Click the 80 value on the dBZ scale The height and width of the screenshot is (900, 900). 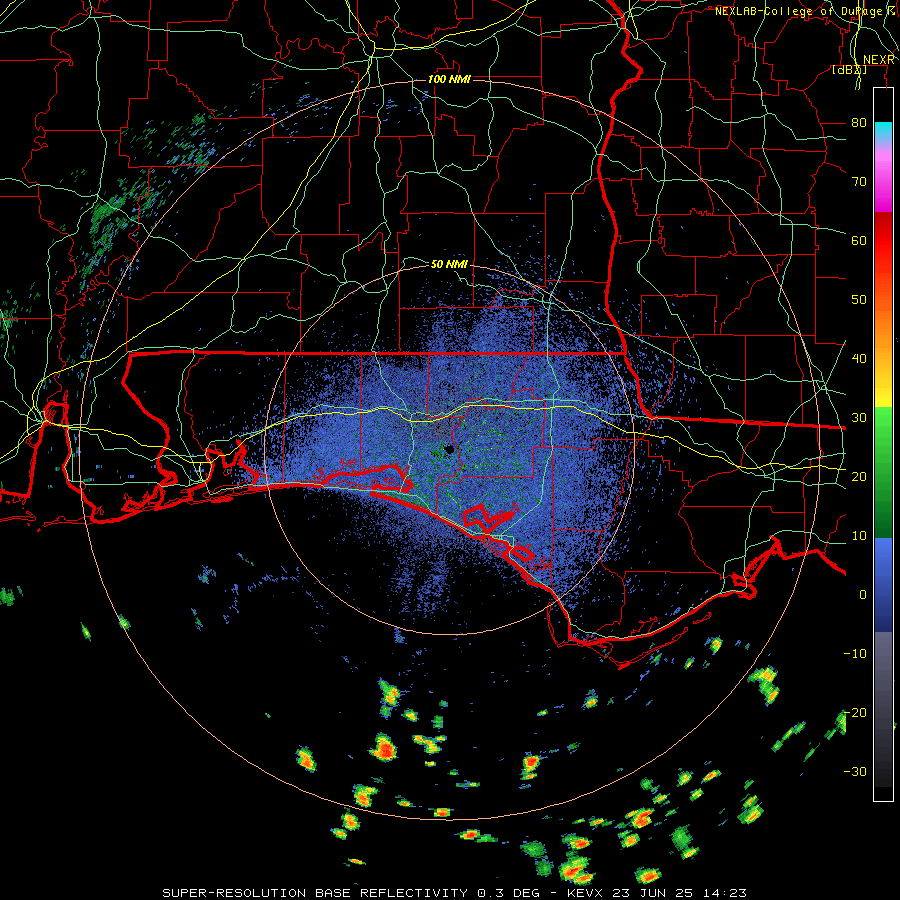(859, 123)
